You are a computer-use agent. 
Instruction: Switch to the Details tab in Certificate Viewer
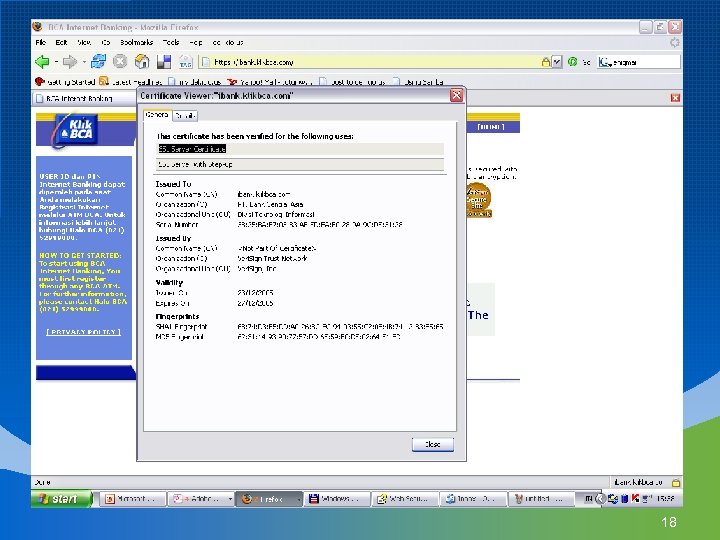(185, 116)
